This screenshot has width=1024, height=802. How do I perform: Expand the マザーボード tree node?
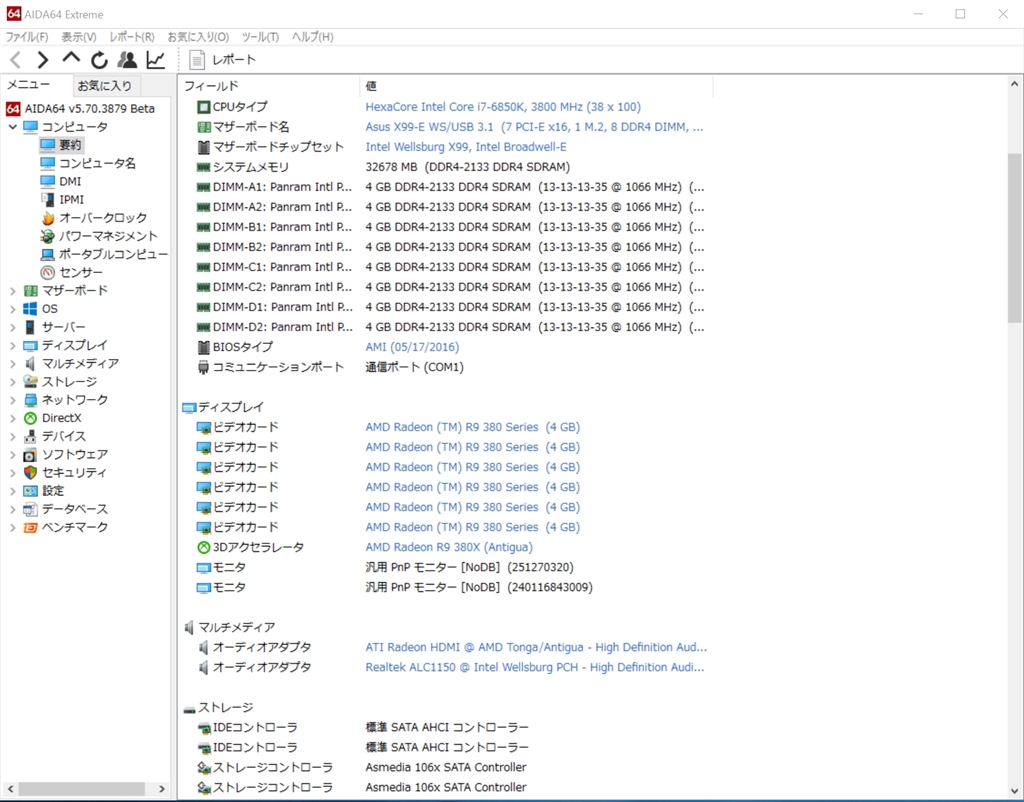tap(12, 291)
